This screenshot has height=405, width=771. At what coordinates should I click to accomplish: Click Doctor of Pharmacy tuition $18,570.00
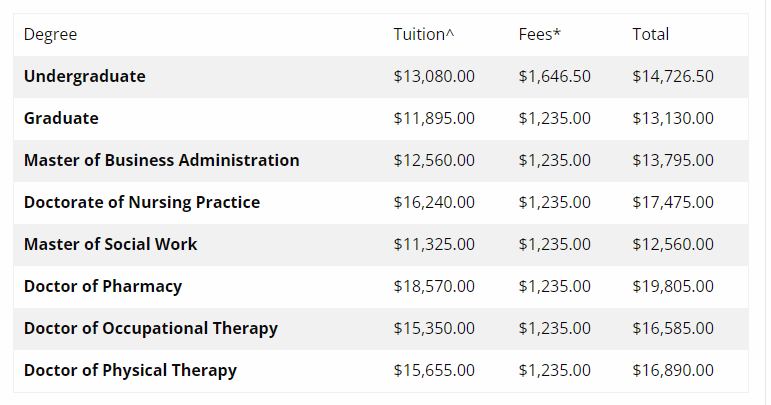pyautogui.click(x=434, y=287)
